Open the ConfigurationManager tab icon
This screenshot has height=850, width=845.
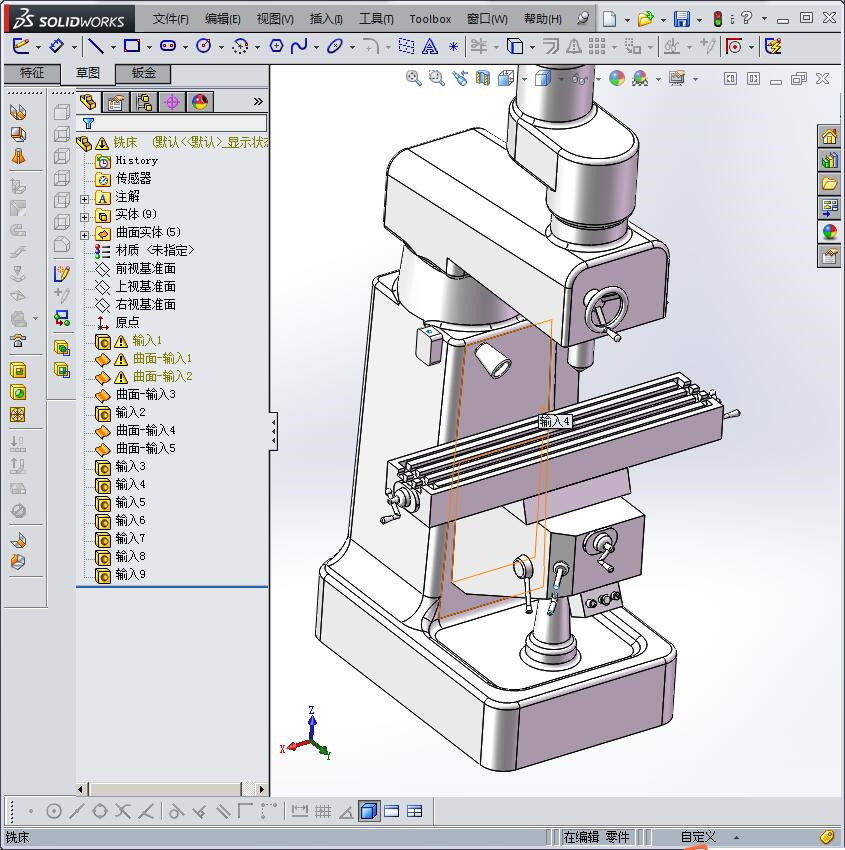tap(143, 101)
